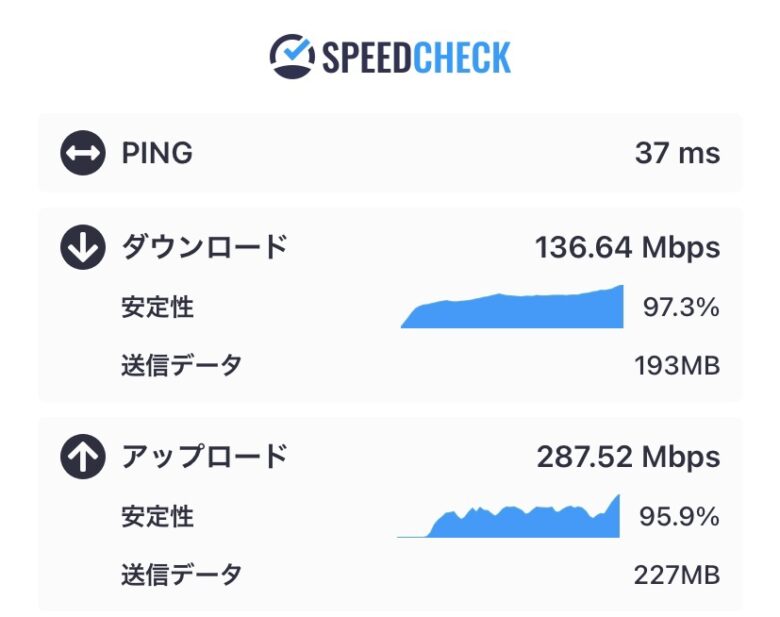Select the upload 送信データ label
The image size is (780, 617).
coord(182,575)
